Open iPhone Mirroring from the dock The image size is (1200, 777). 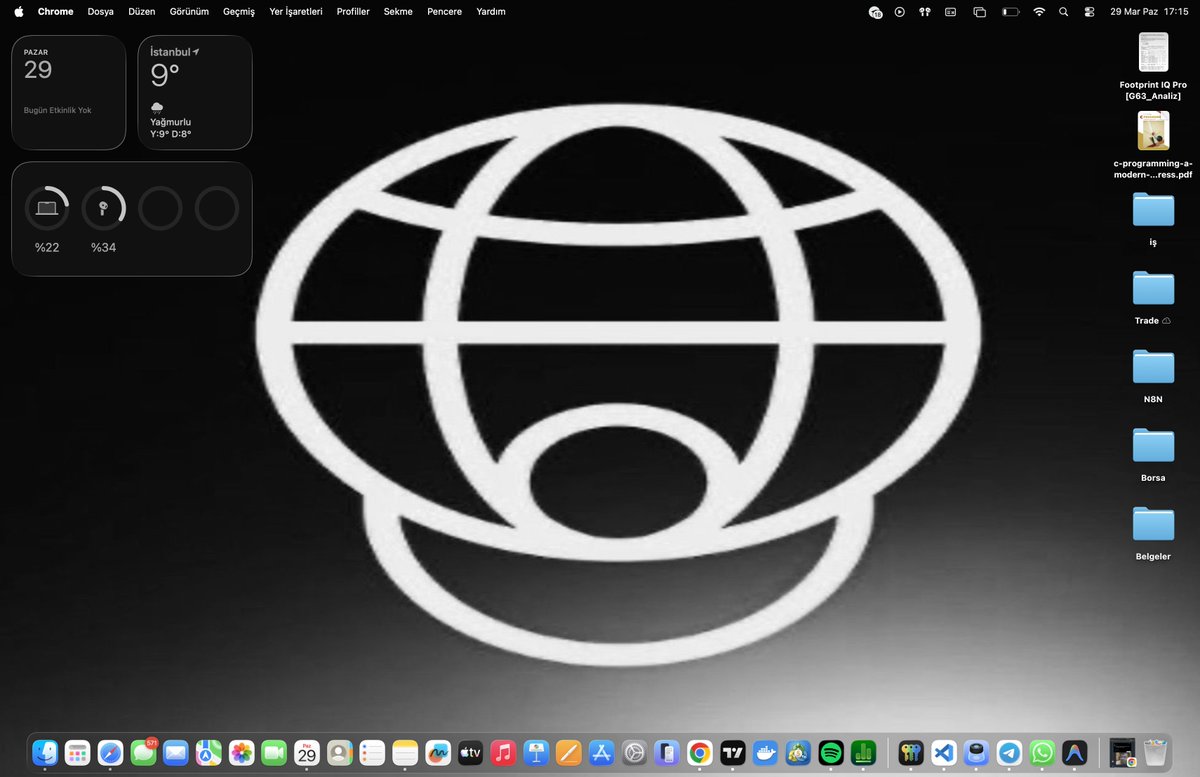(666, 752)
